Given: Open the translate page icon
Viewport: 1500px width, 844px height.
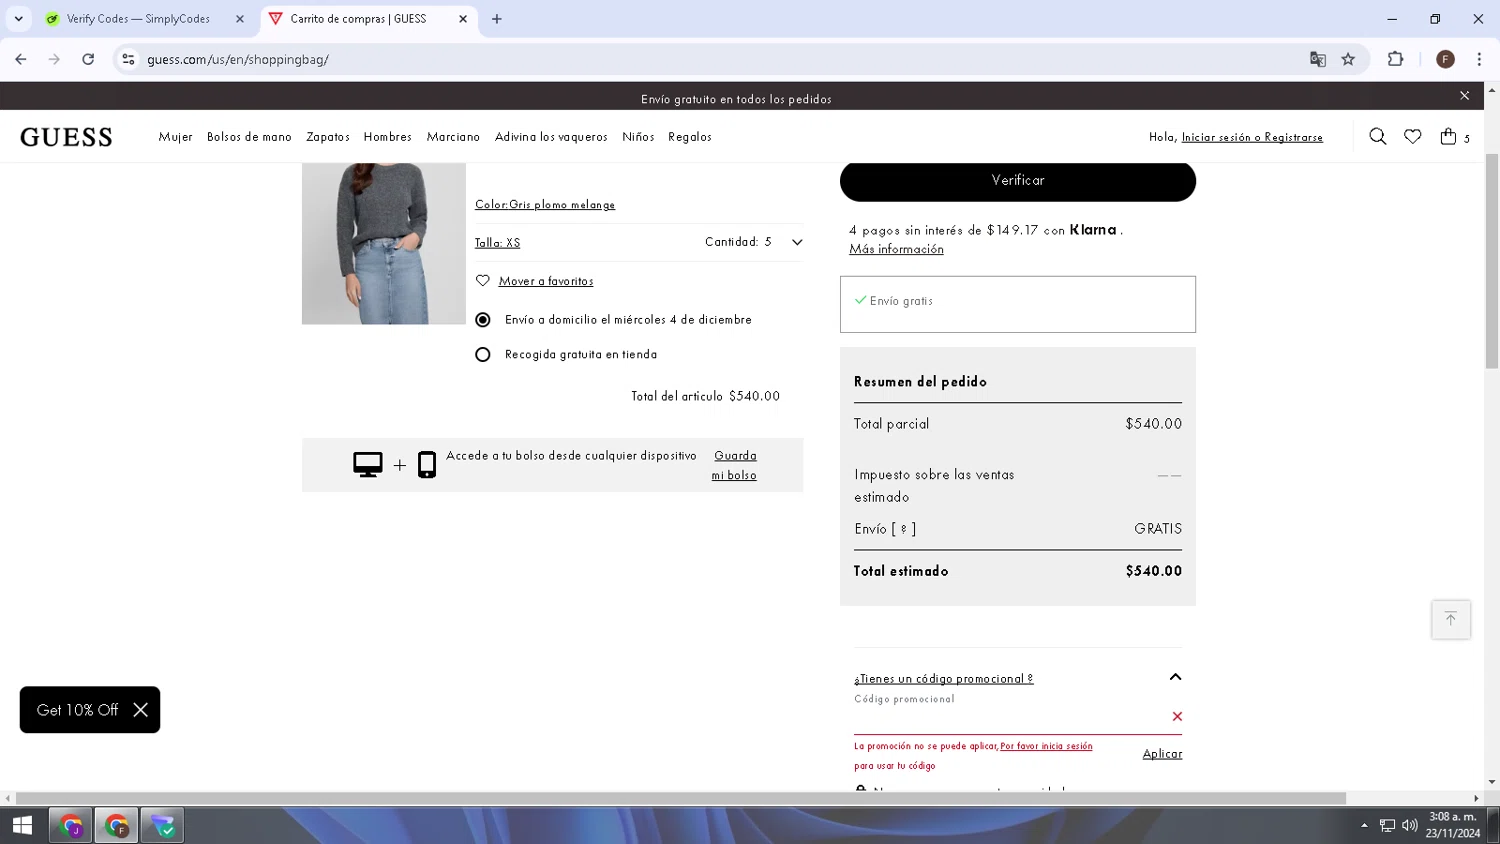Looking at the screenshot, I should [1318, 59].
